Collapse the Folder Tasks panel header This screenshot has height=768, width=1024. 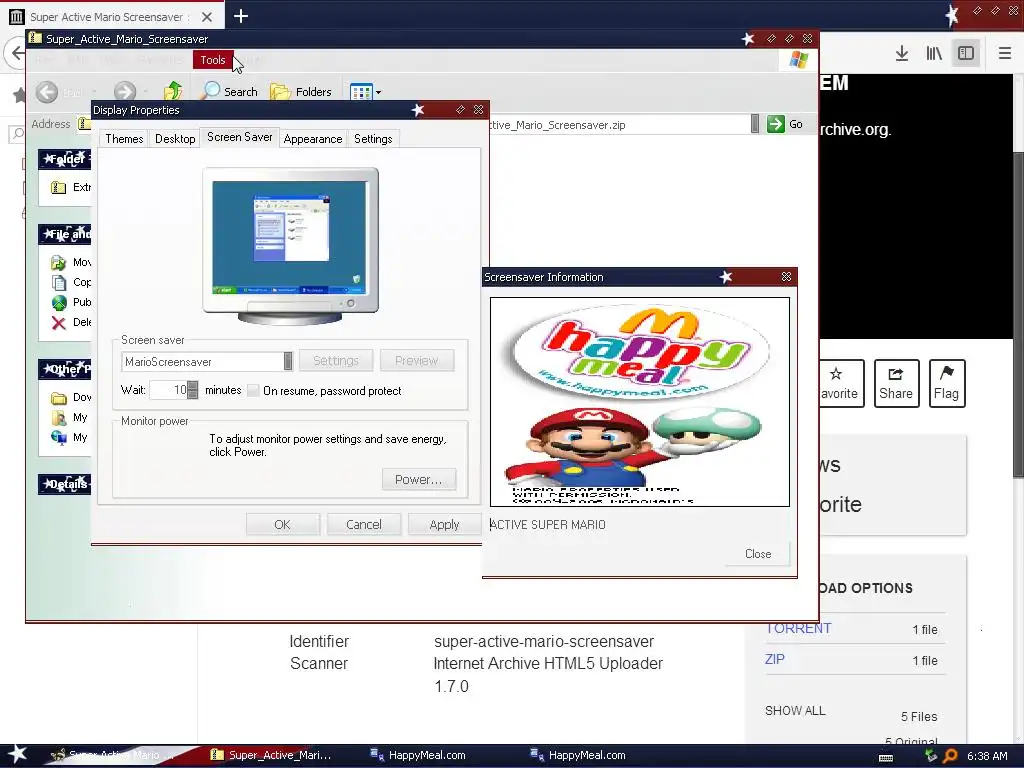tap(64, 159)
